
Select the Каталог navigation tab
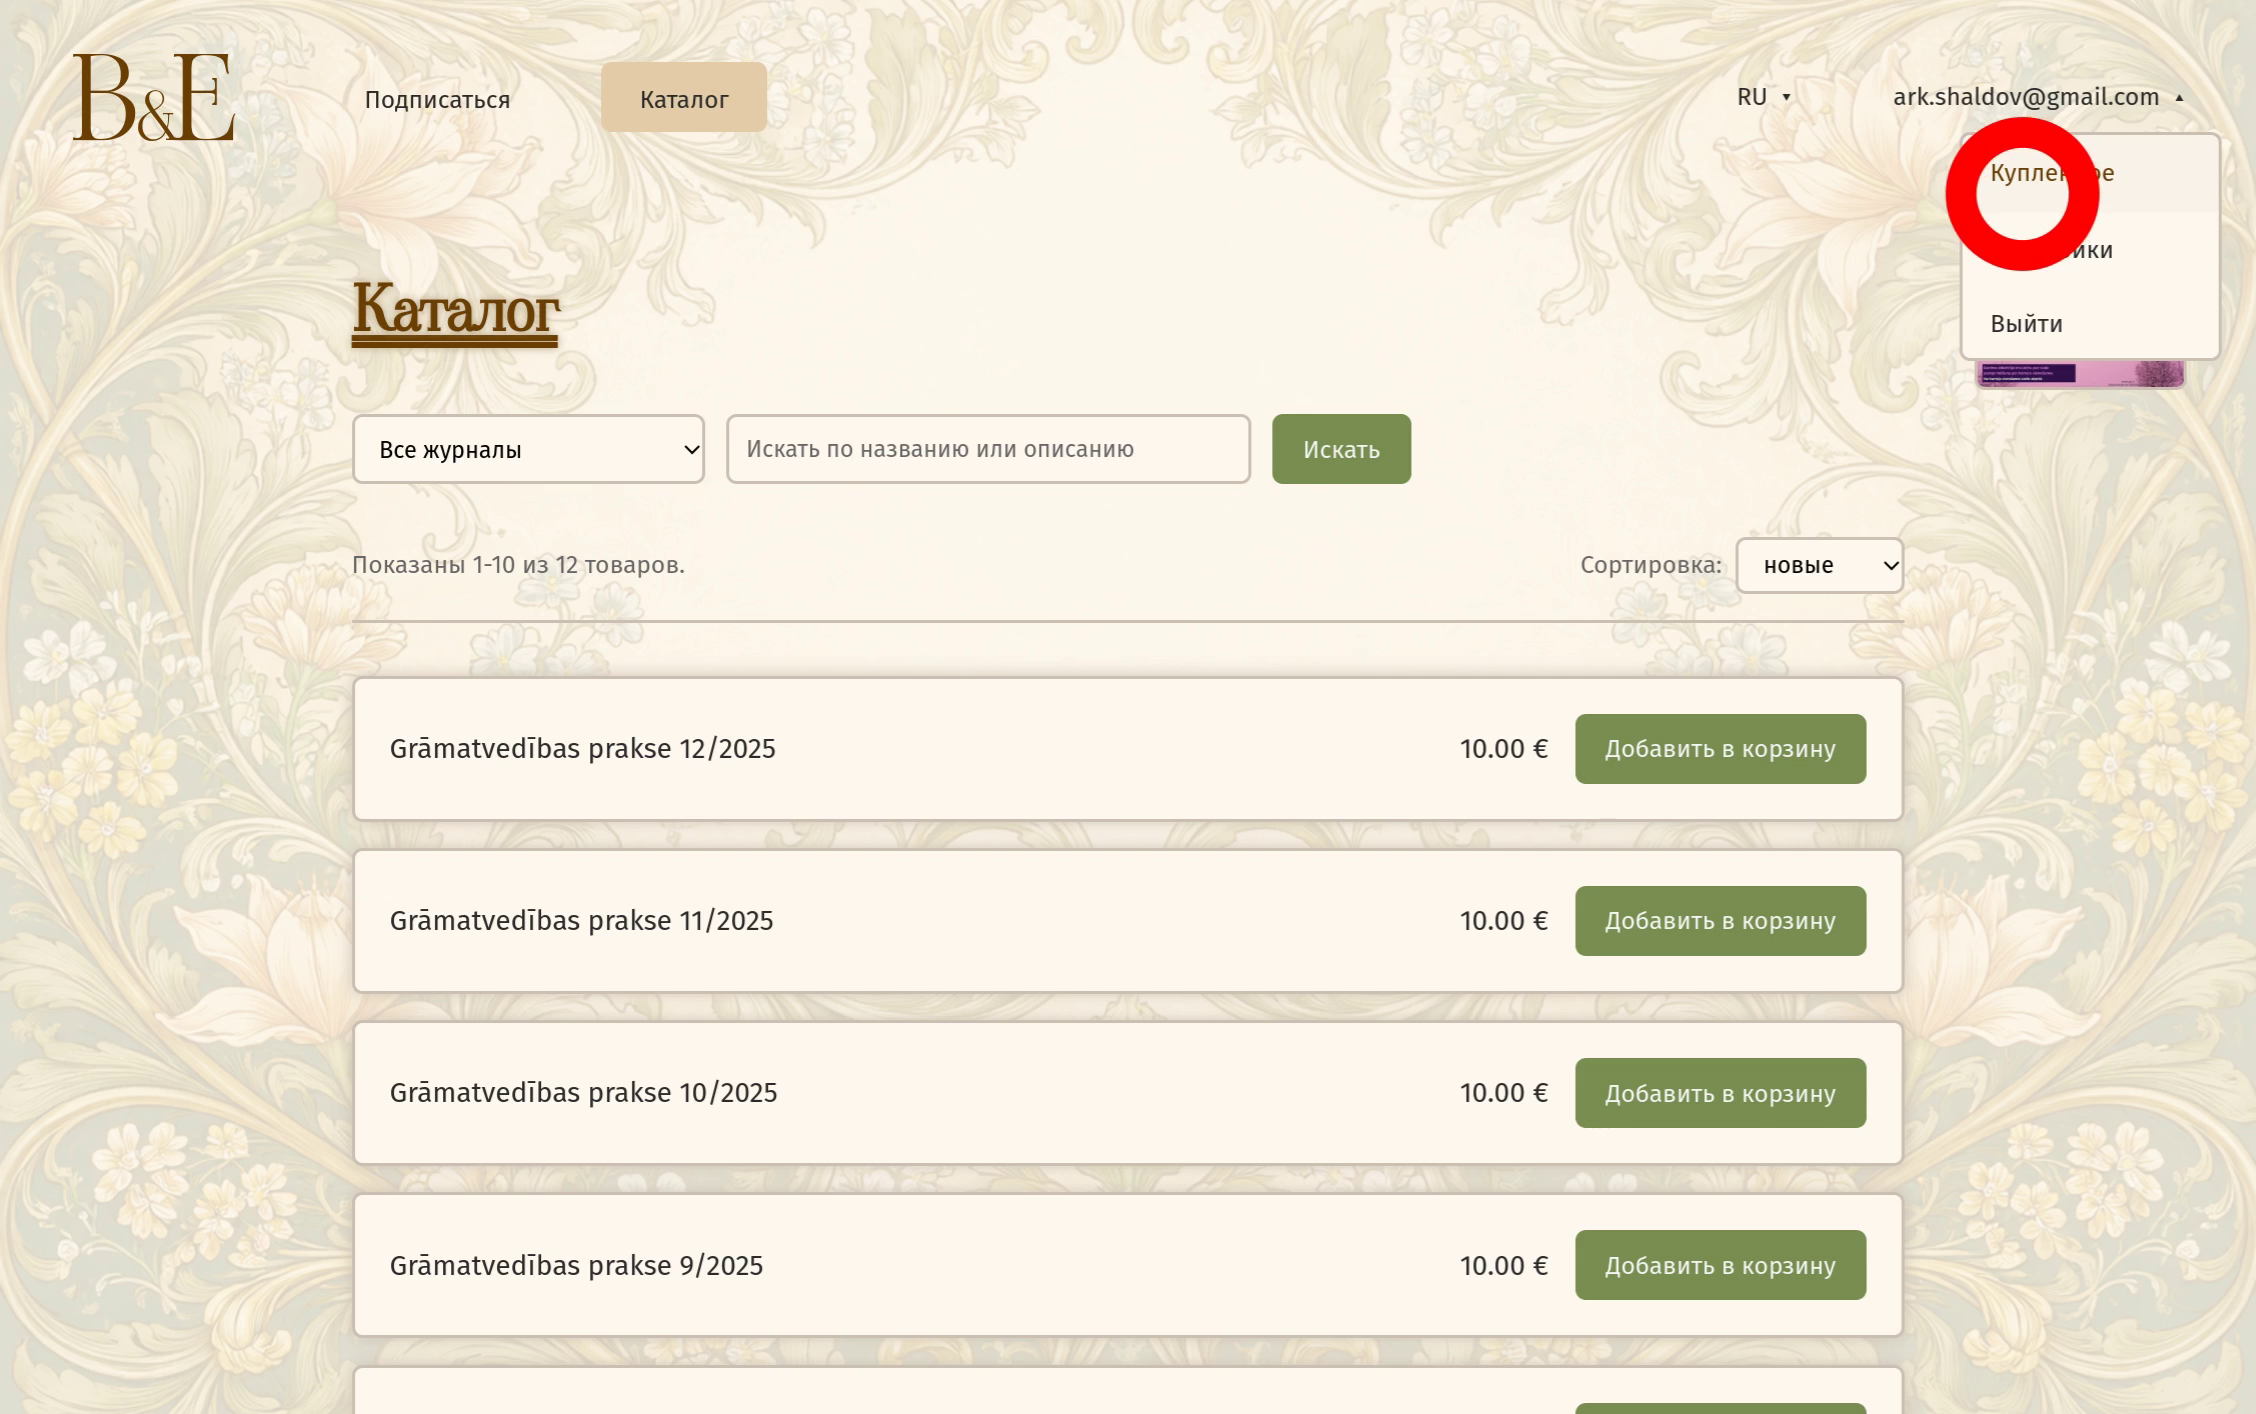684,98
